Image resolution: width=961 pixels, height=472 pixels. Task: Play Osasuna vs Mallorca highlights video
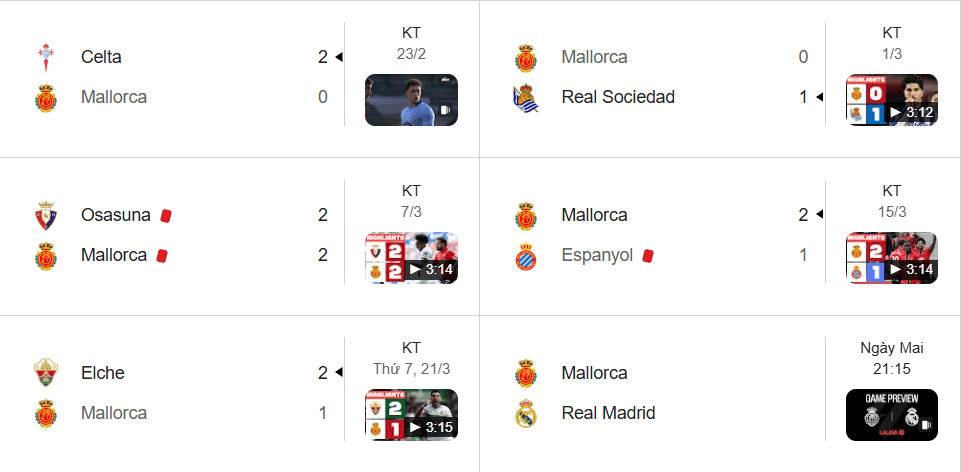411,258
